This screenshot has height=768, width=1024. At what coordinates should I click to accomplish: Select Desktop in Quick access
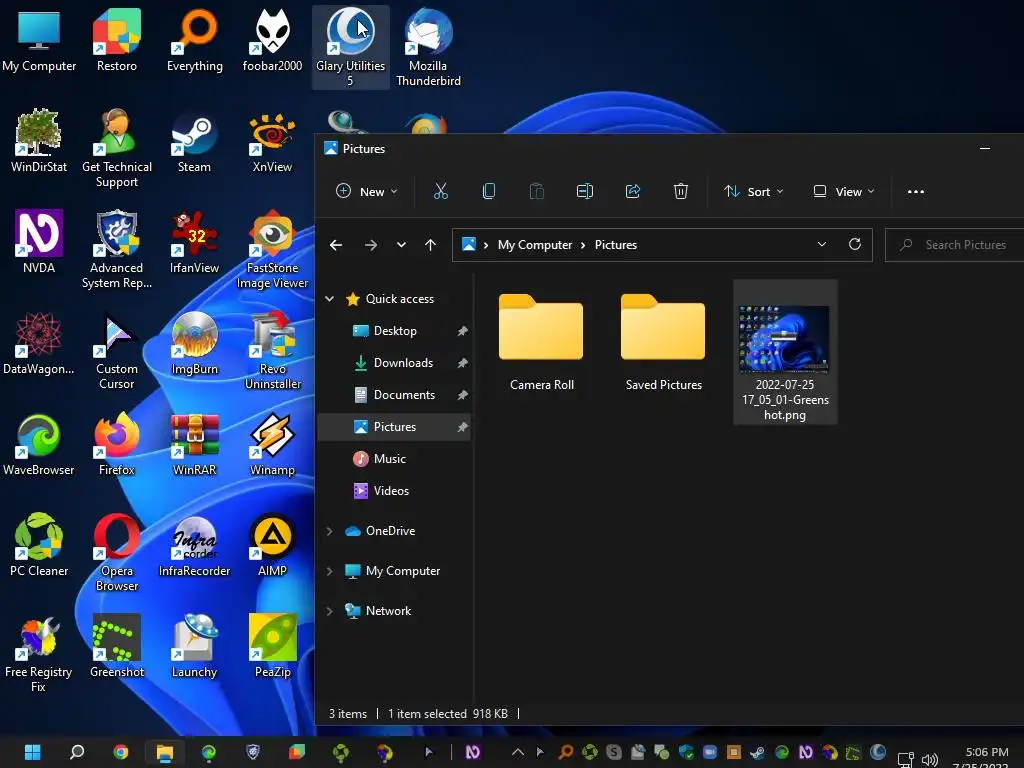[394, 331]
